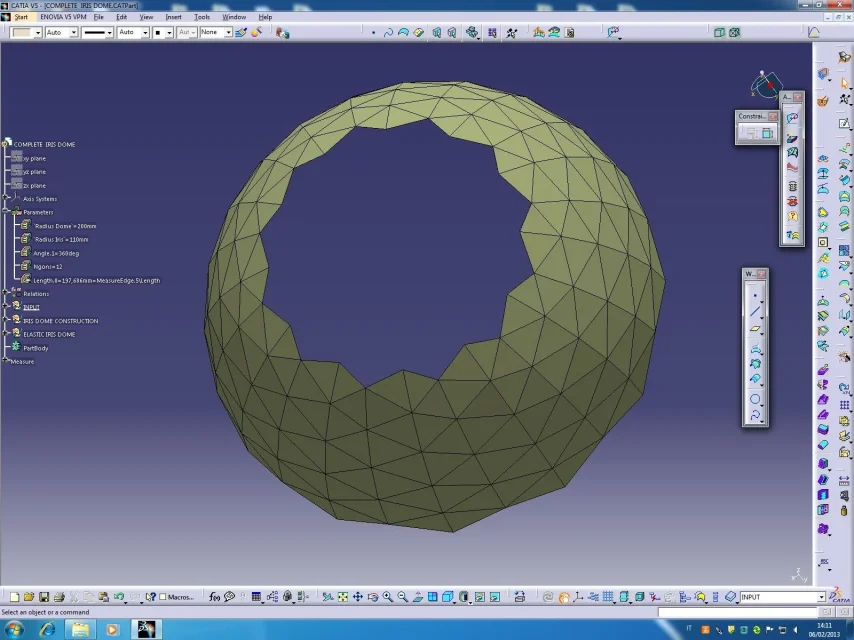Expand the INPUT geometrical set
Viewport: 854px width, 640px height.
(x=5, y=306)
